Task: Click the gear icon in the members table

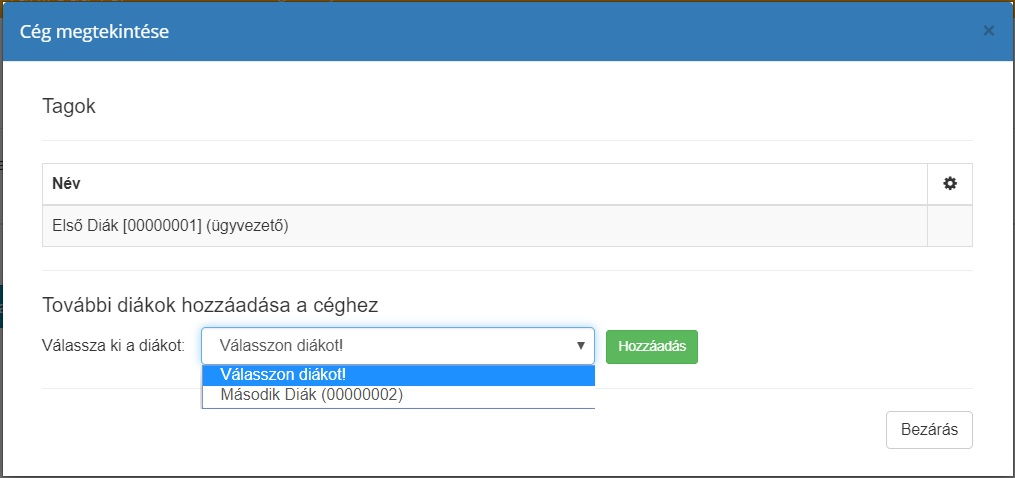Action: (950, 184)
